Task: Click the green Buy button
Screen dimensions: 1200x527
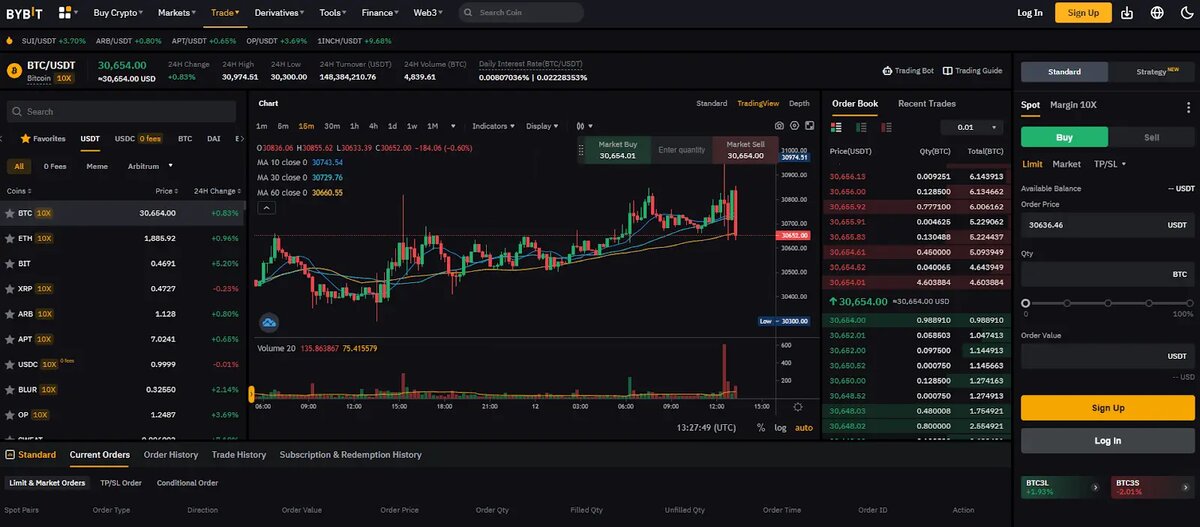Action: 1064,137
